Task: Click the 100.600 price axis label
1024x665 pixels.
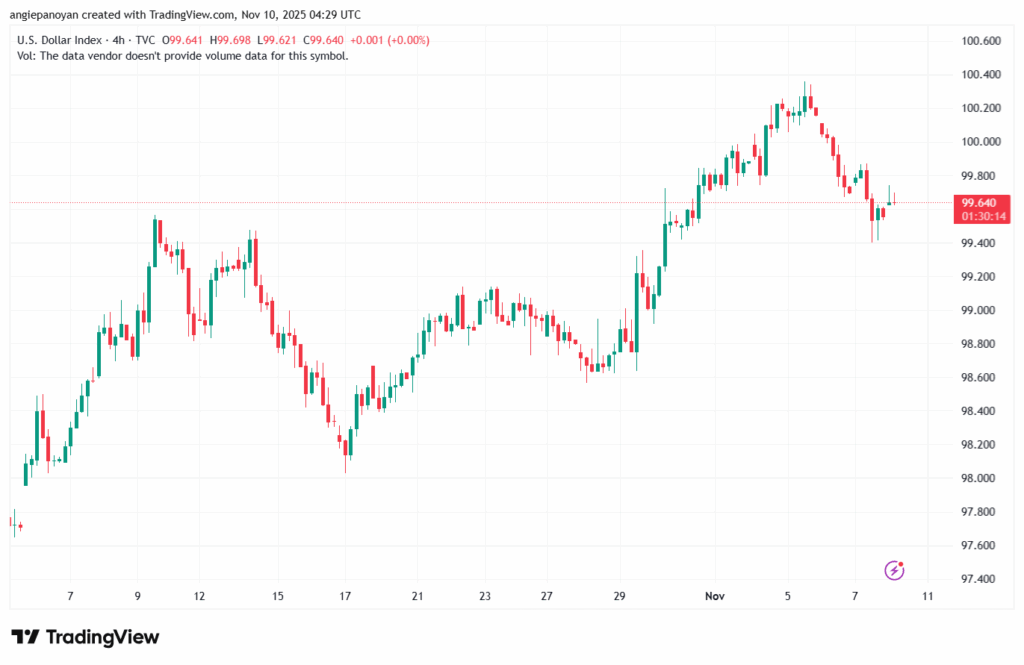Action: tap(981, 41)
